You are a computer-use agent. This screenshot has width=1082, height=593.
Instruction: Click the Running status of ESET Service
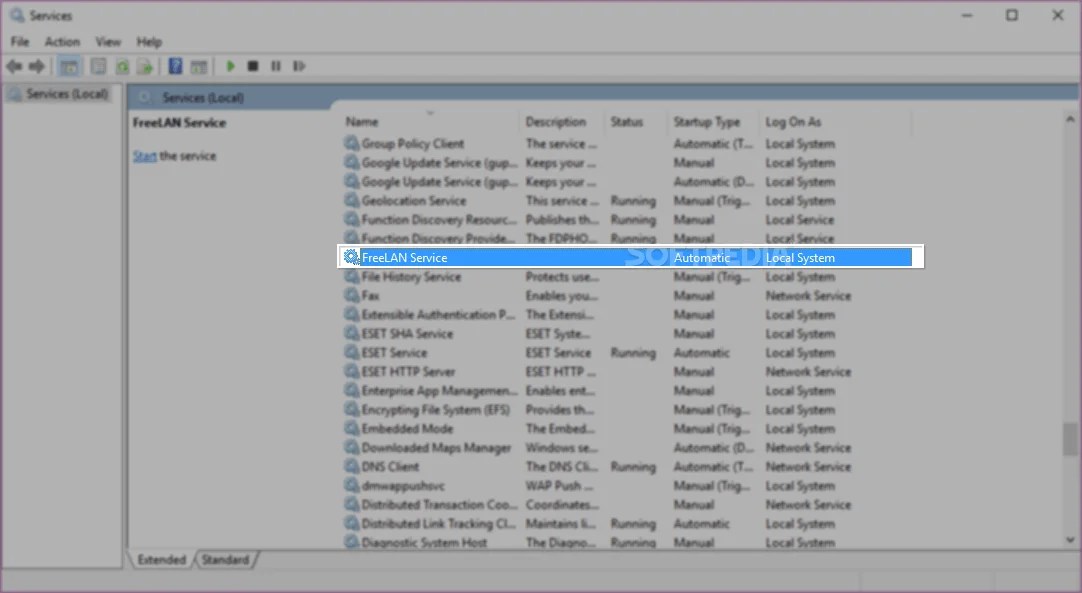pyautogui.click(x=633, y=353)
